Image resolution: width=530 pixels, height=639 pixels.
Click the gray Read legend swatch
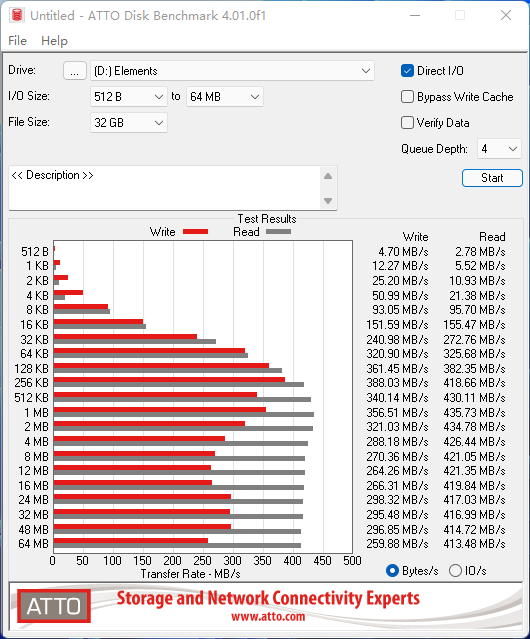(x=278, y=231)
